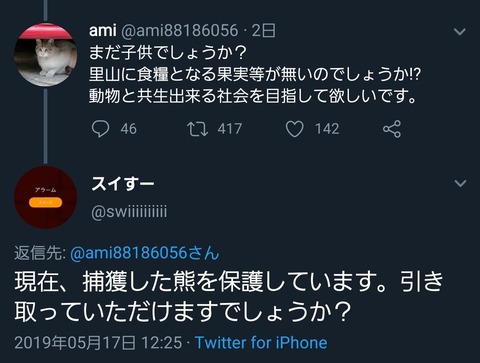The image size is (480, 363).
Task: Open the blue @ami88186056さん reply mention
Action: [x=145, y=253]
